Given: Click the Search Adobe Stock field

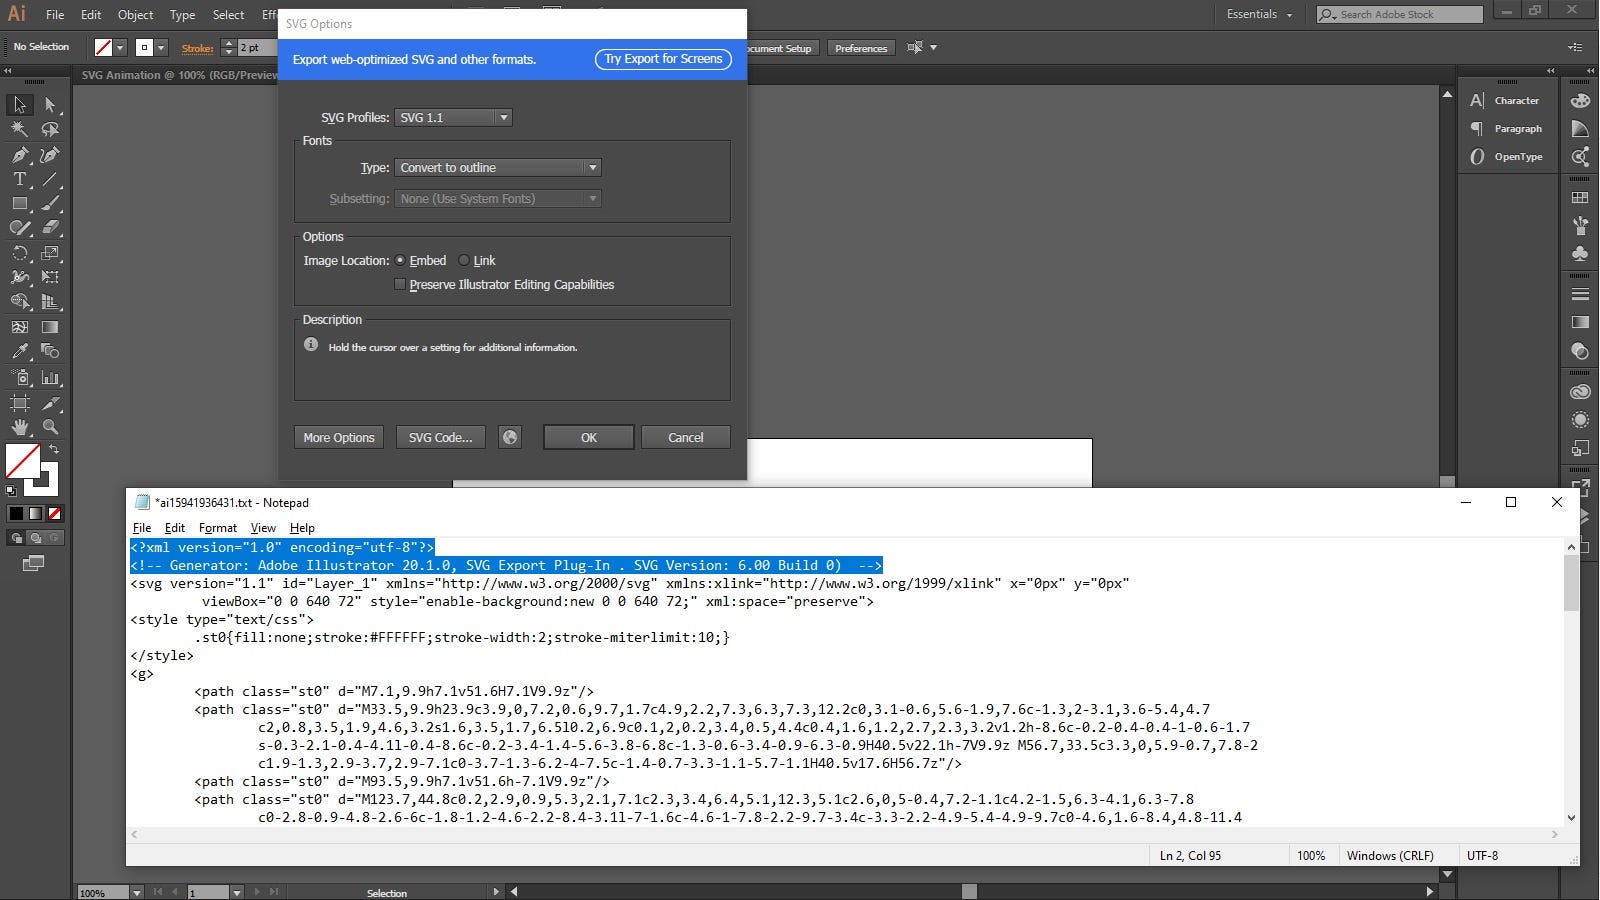Looking at the screenshot, I should tap(1399, 14).
